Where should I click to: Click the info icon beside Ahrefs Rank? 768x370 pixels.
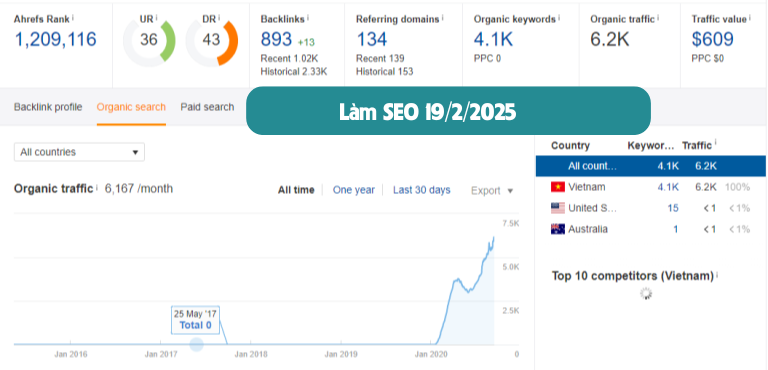[x=73, y=18]
